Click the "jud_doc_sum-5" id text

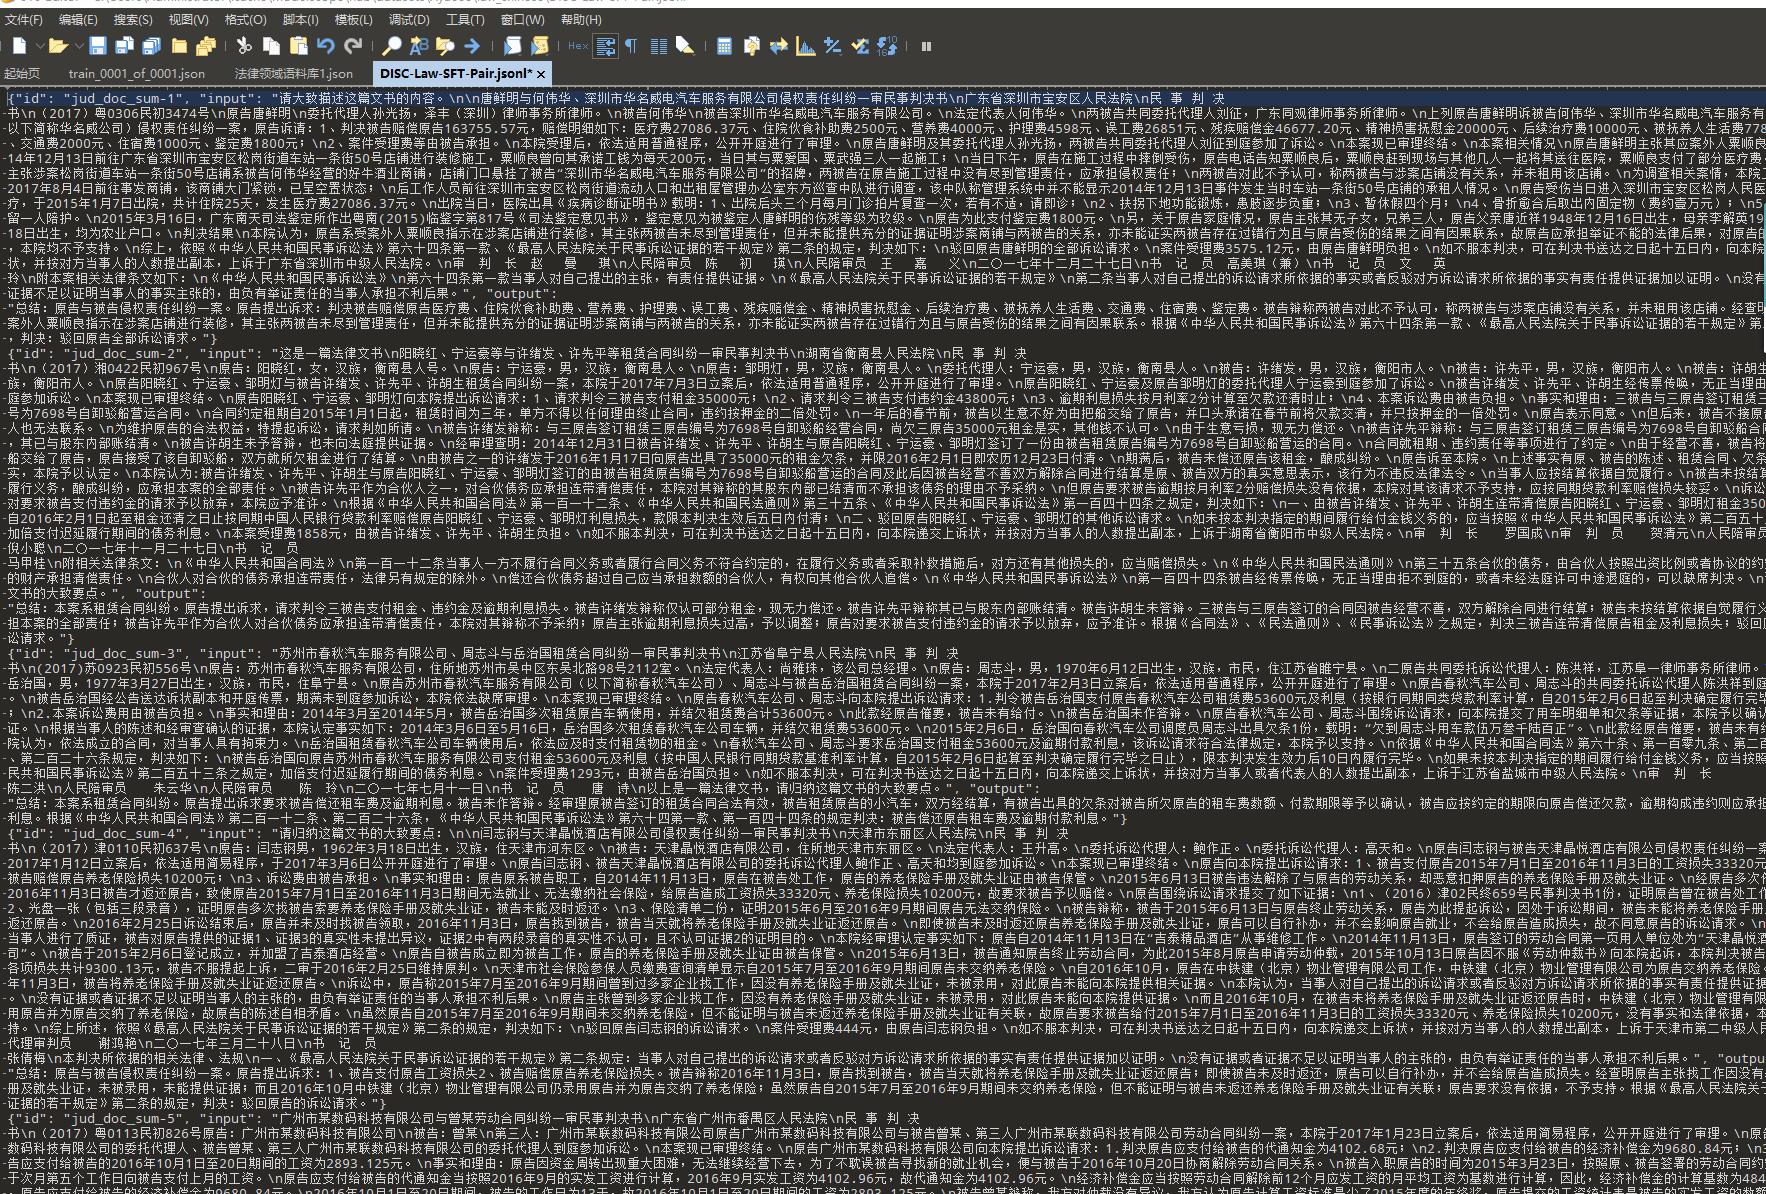click(124, 1119)
